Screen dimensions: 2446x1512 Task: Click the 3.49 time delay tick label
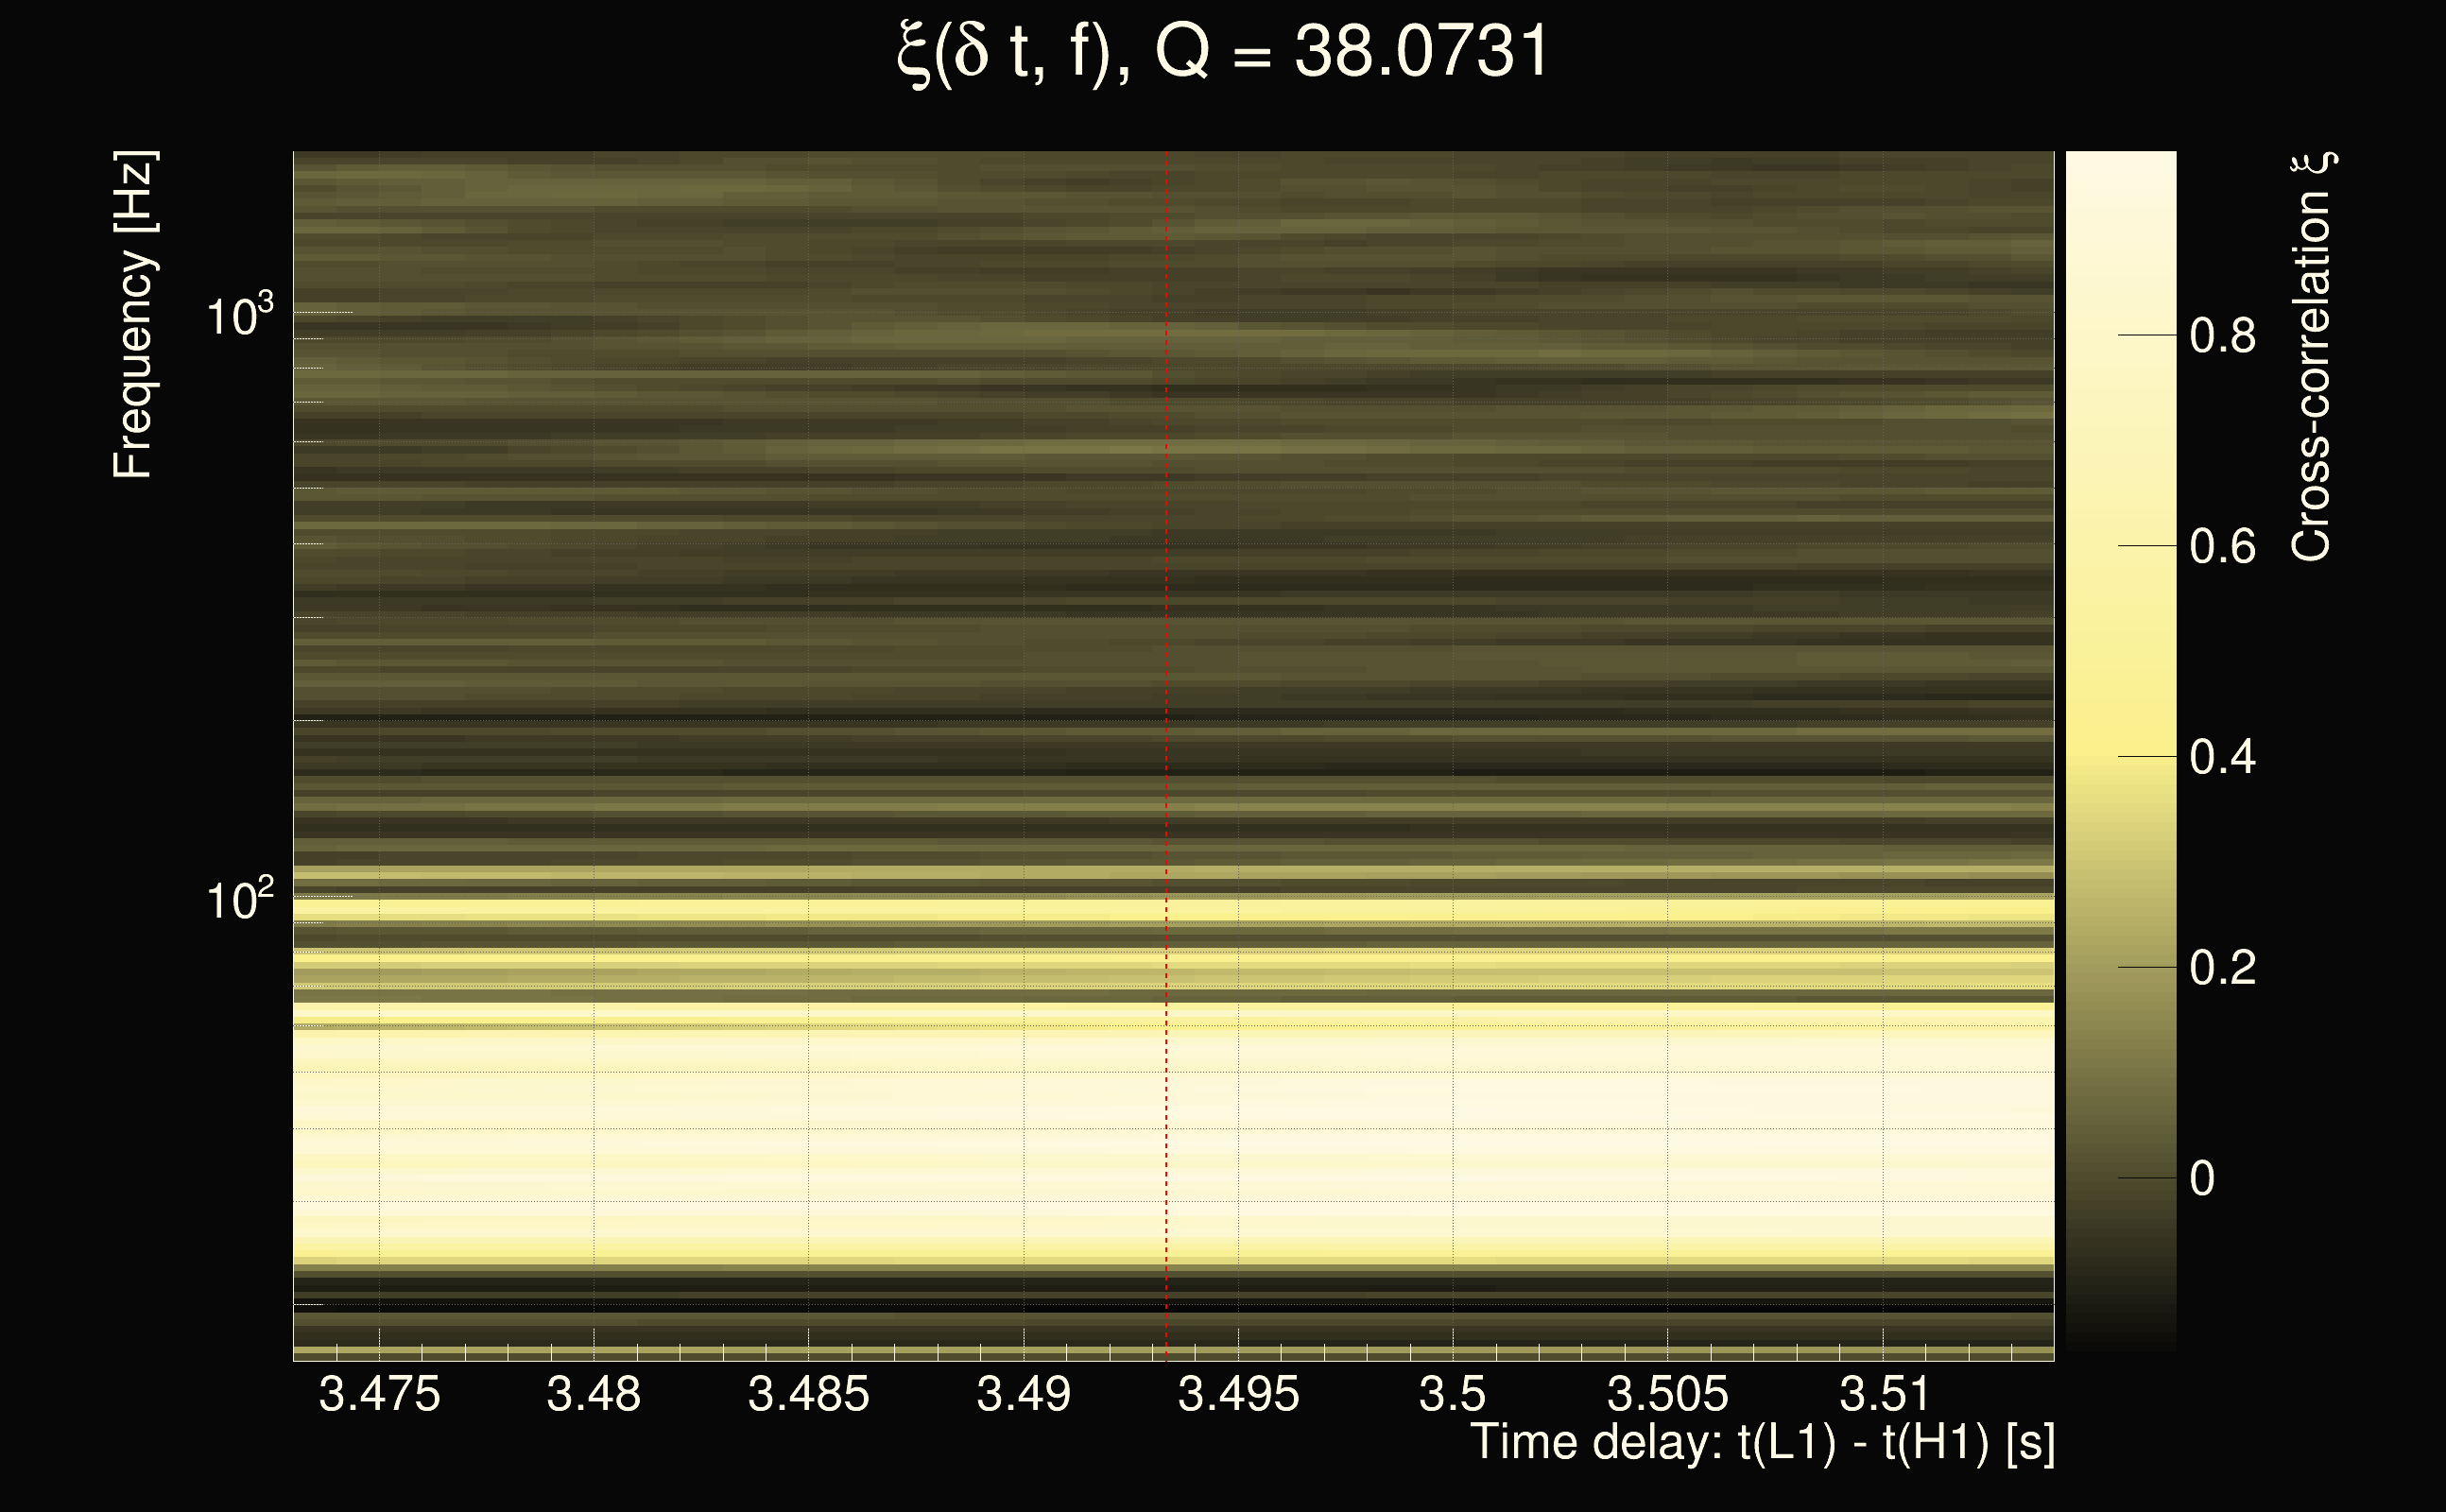(x=1023, y=1394)
